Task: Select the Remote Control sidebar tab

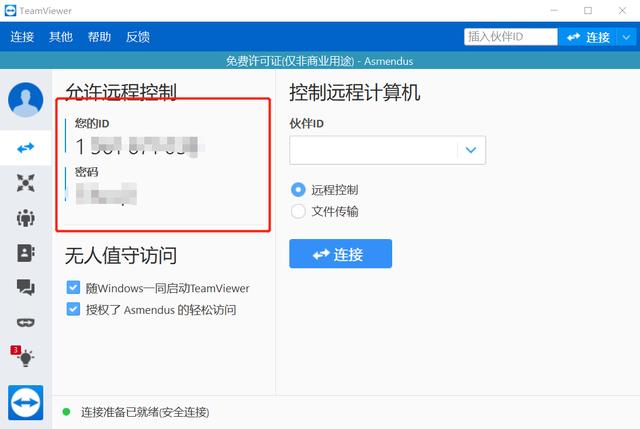Action: (x=26, y=148)
